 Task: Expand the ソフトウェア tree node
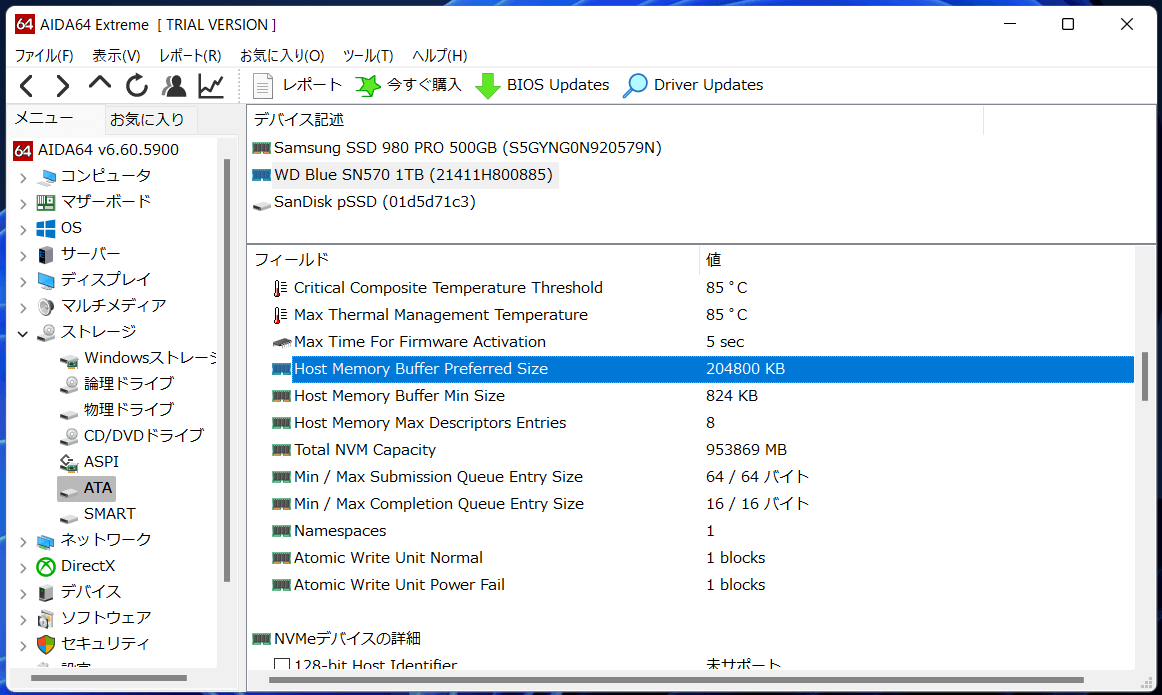pos(23,619)
